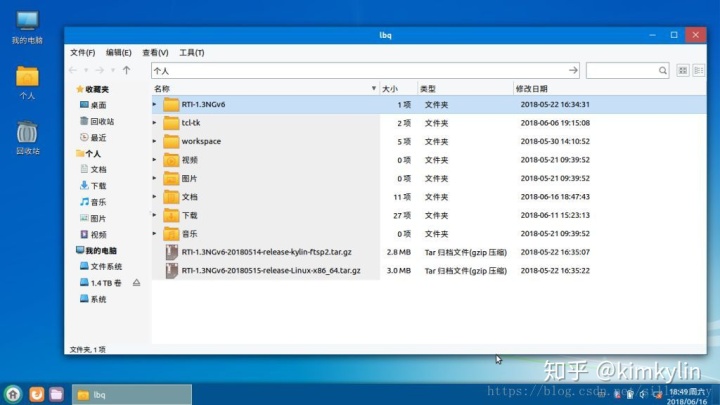This screenshot has height=405, width=720.
Task: Go back with the left arrow button
Action: tap(73, 70)
